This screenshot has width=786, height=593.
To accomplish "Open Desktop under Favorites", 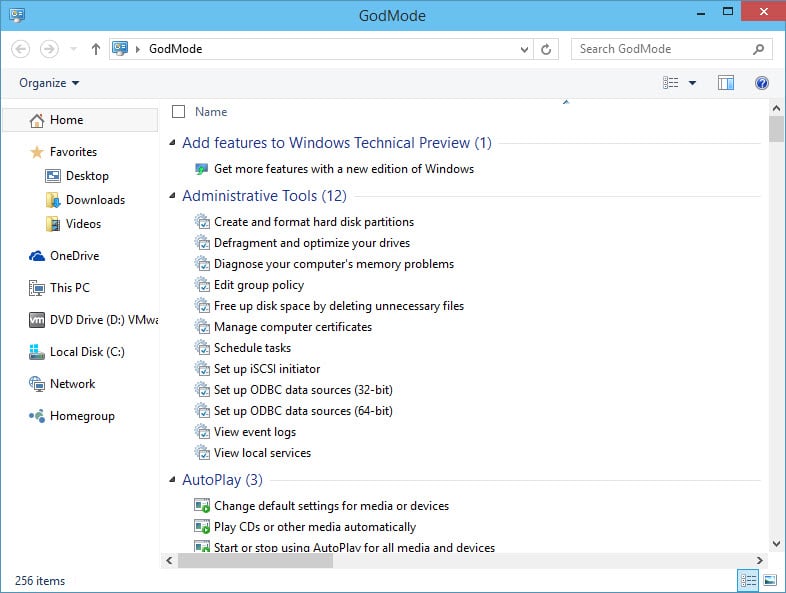I will pyautogui.click(x=87, y=176).
